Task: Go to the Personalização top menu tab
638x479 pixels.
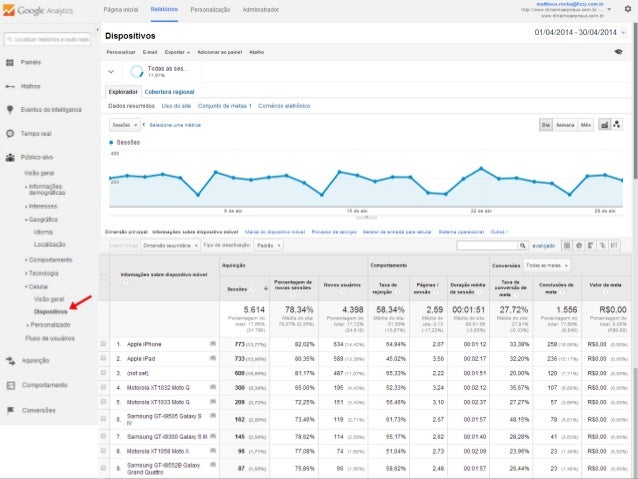Action: (x=209, y=8)
